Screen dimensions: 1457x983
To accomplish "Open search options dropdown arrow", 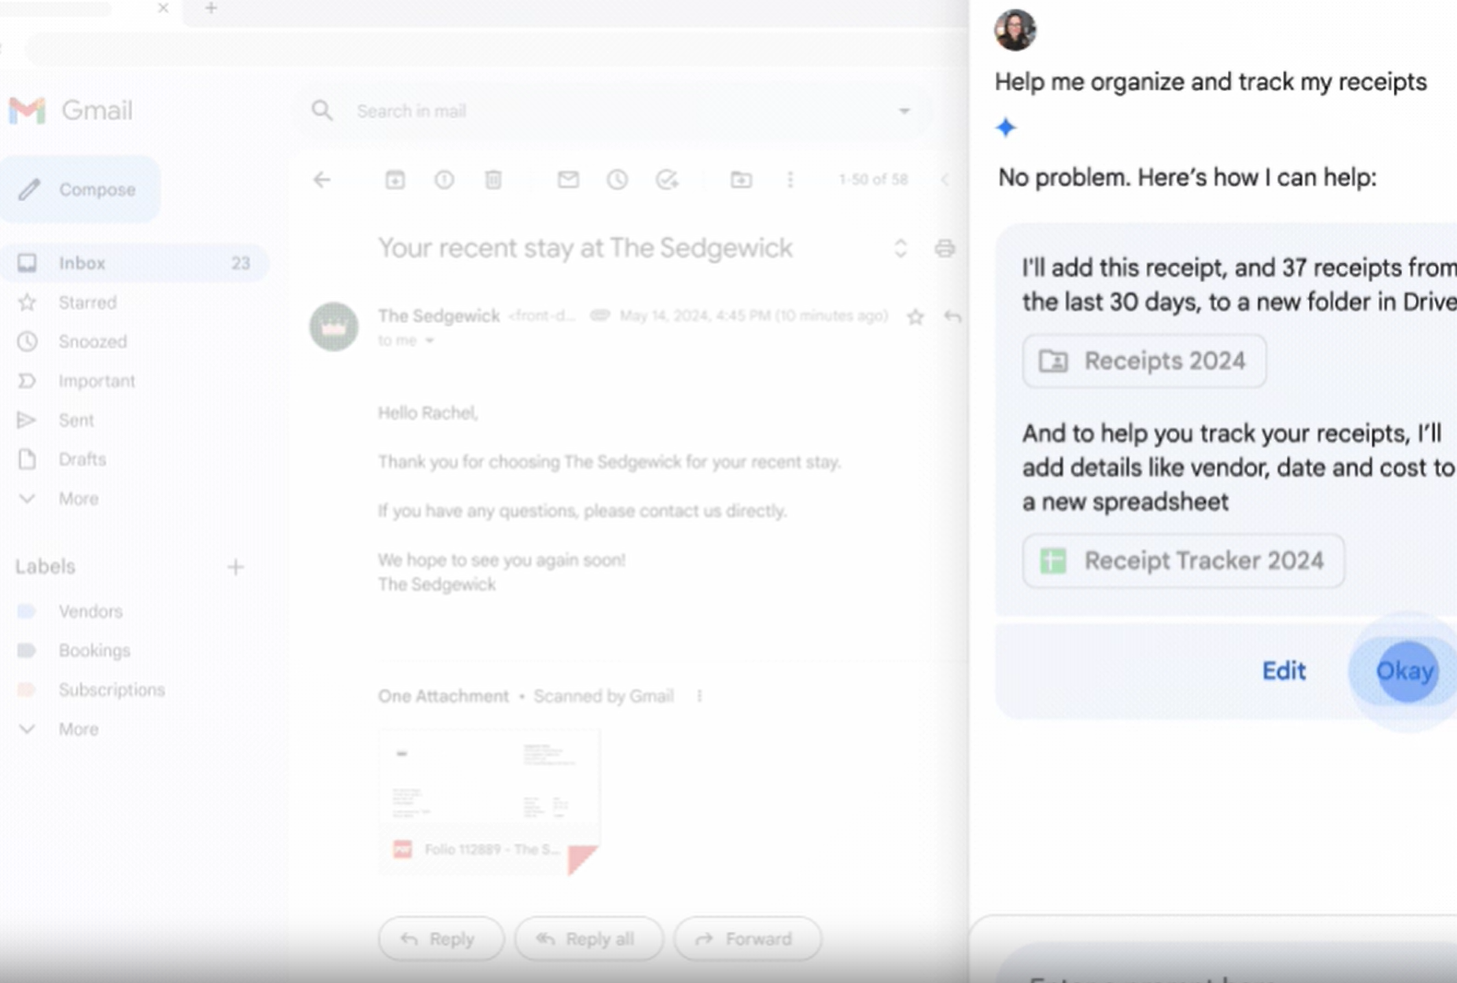I will click(904, 111).
